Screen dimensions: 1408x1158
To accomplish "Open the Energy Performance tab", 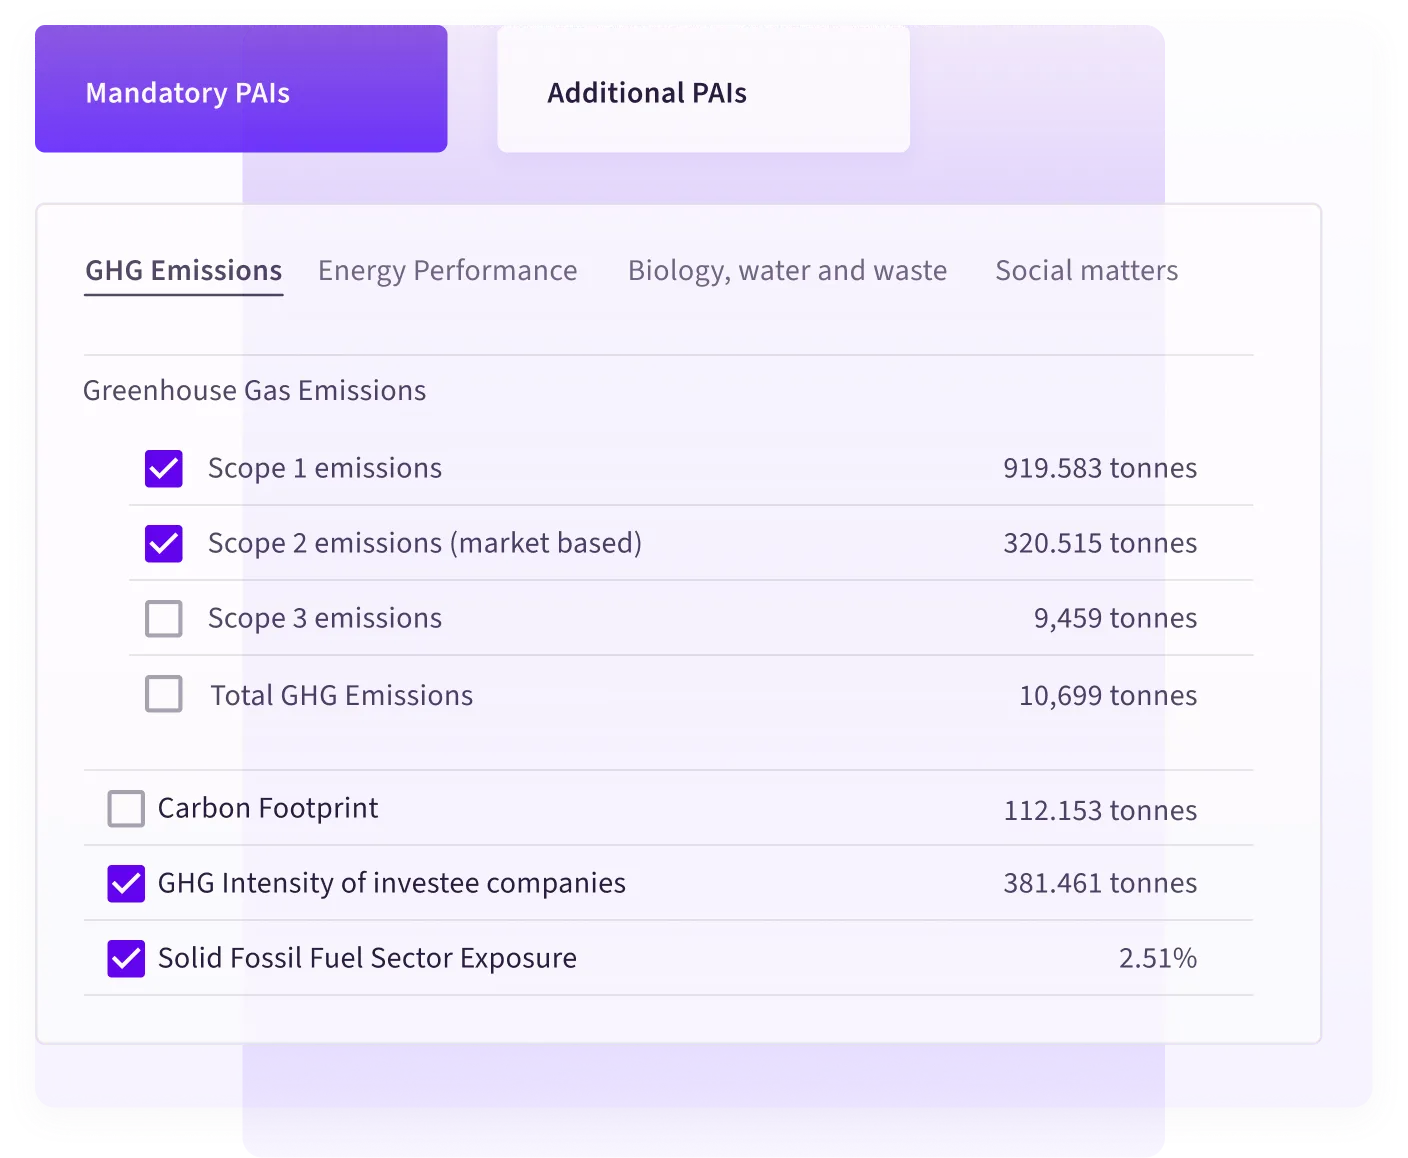I will click(x=447, y=270).
